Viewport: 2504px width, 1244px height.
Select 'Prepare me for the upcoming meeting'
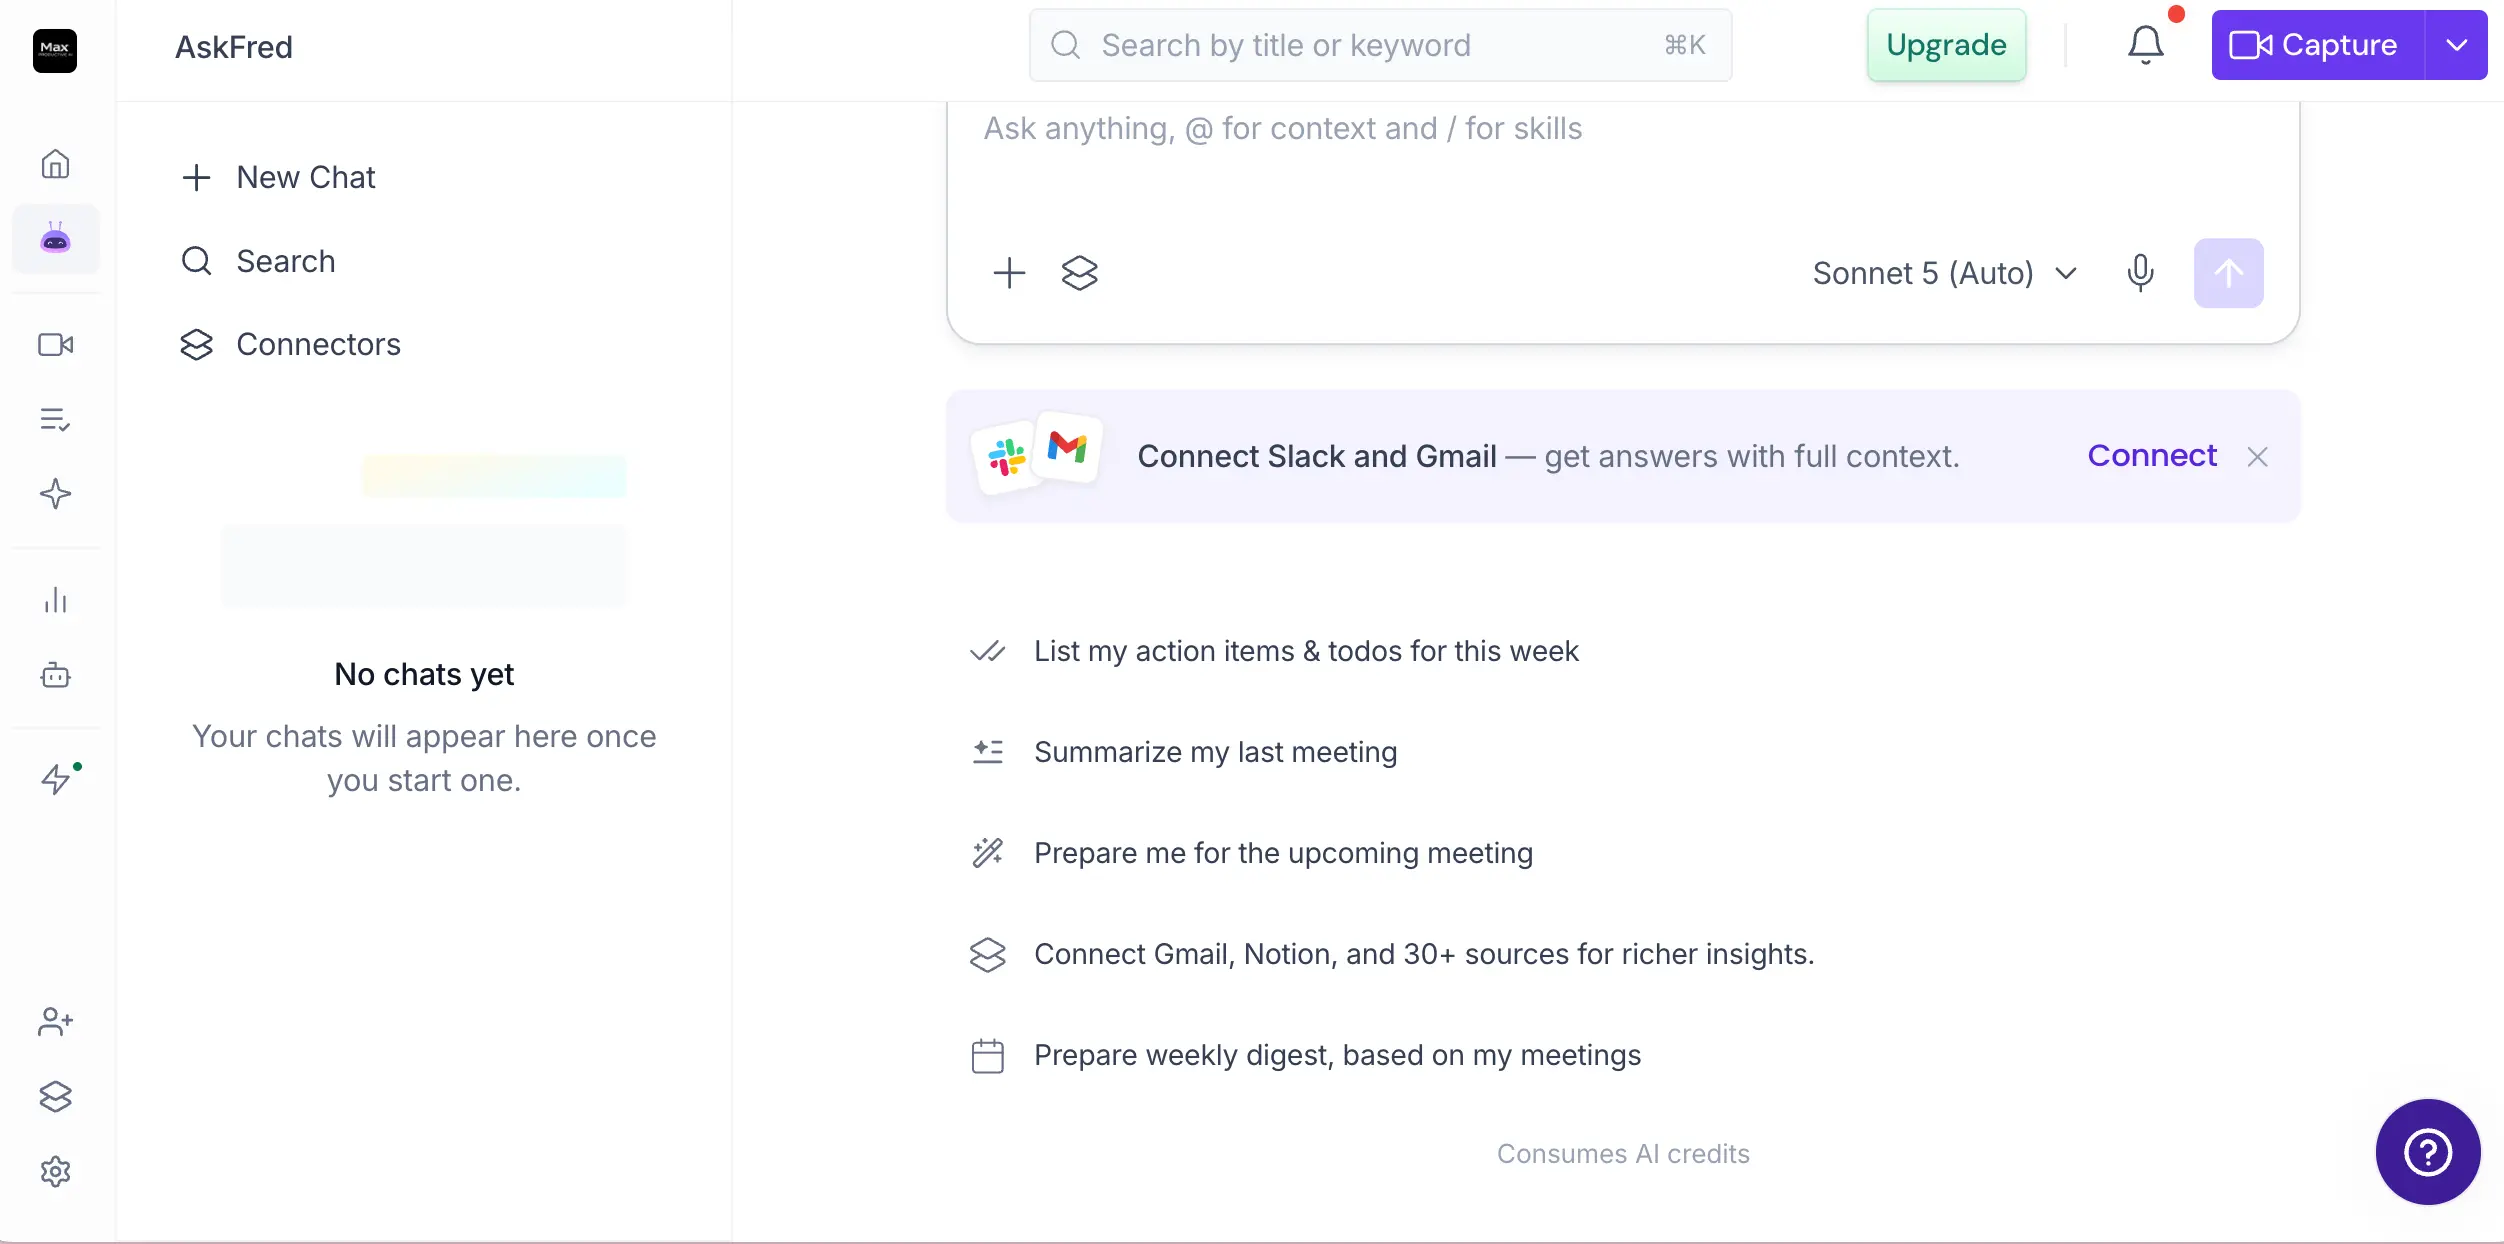click(1251, 854)
